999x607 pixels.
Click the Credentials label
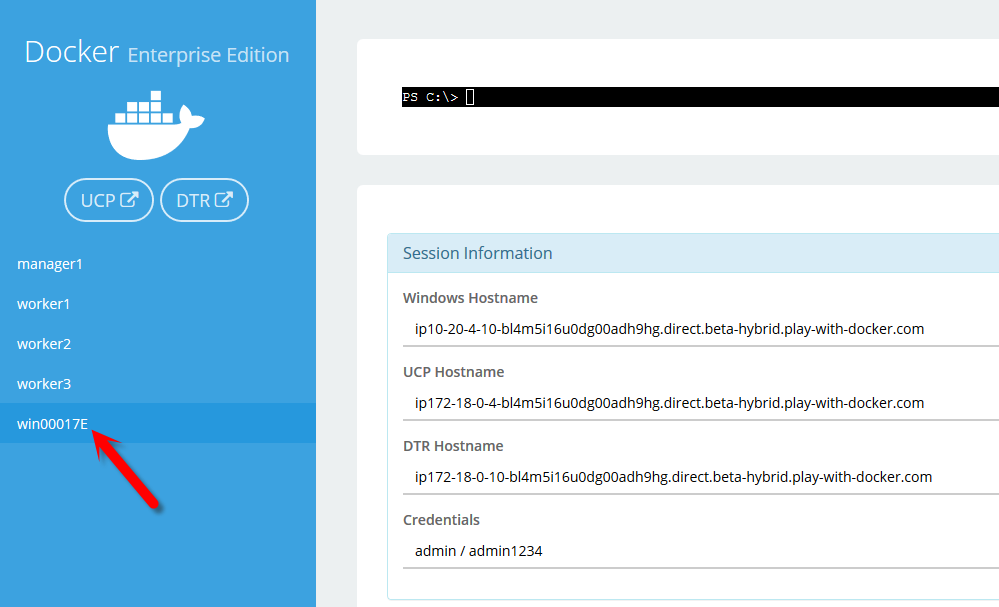(442, 520)
